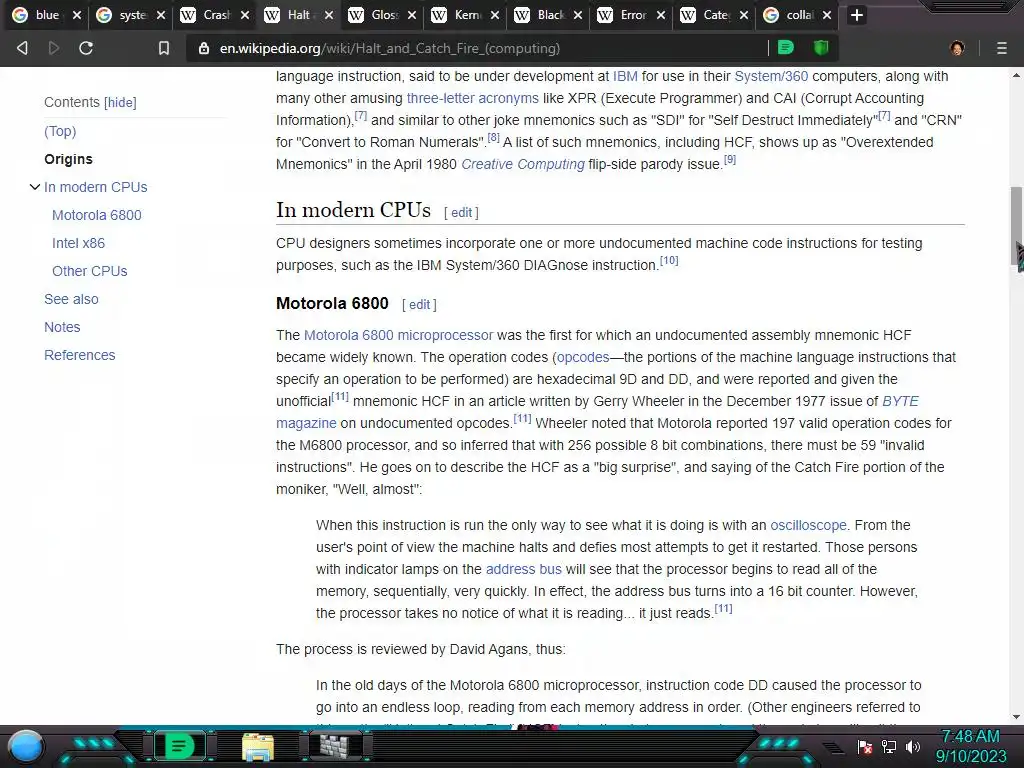This screenshot has width=1024, height=768.
Task: Open the Windows Start orb
Action: (x=27, y=746)
